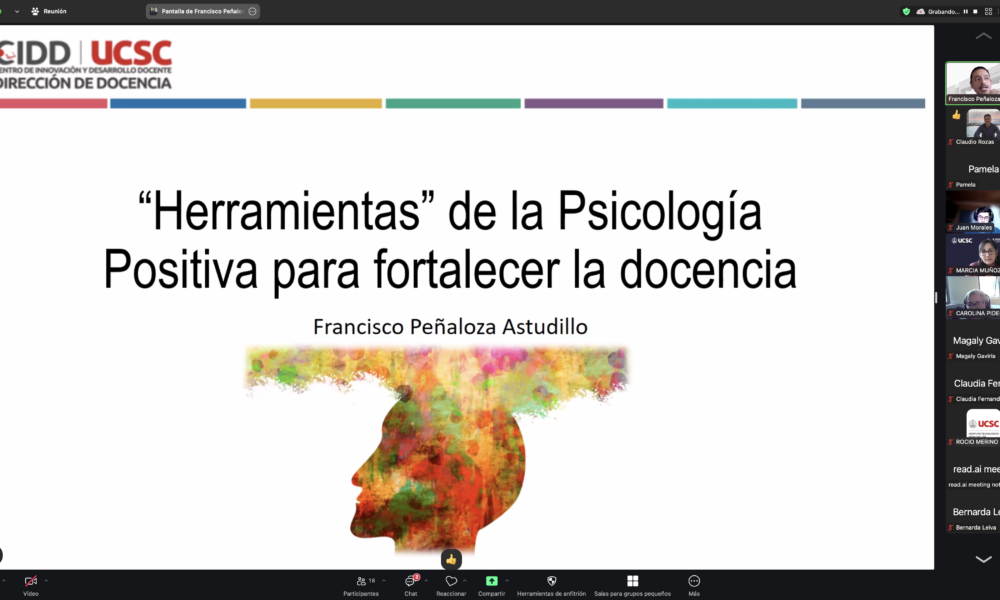Click the cloud recording icon

[x=920, y=11]
